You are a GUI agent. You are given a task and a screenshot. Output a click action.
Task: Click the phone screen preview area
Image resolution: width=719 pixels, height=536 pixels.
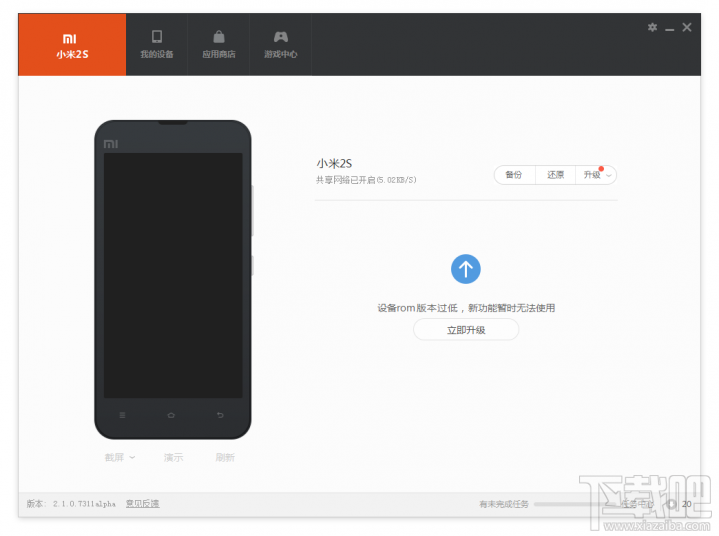173,276
